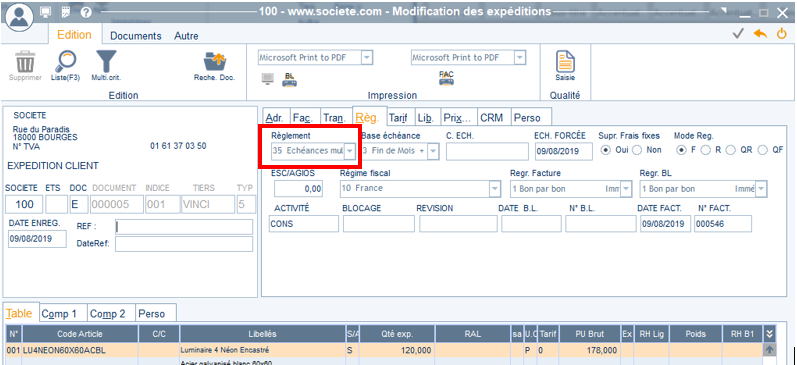Click the BLOCAGE input field

point(379,224)
